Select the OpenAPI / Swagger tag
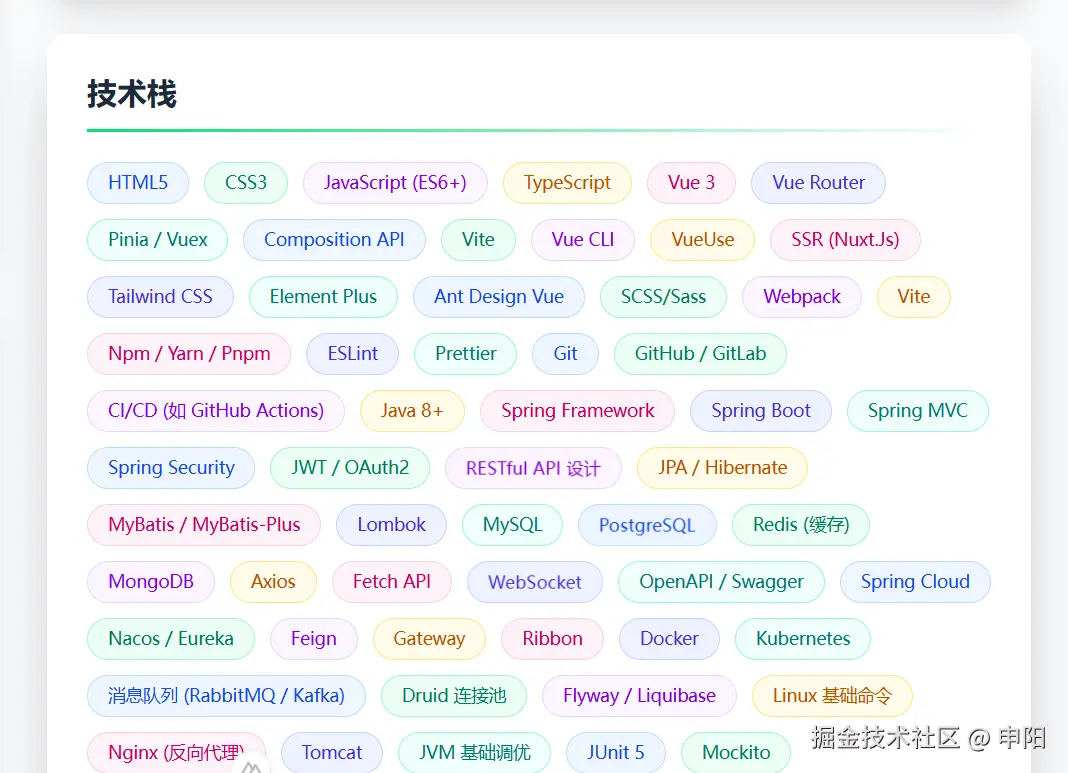This screenshot has height=773, width=1068. tap(721, 582)
